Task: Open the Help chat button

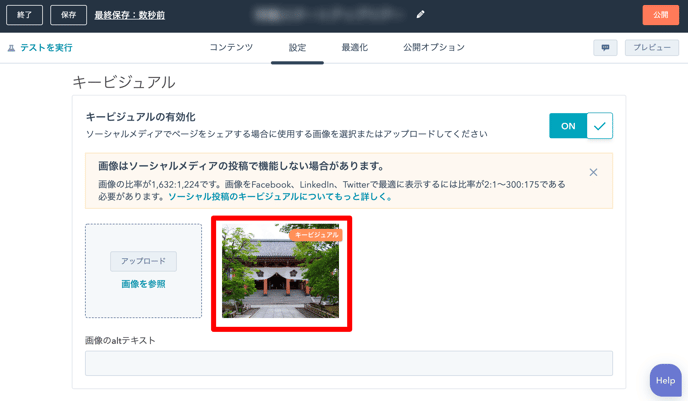Action: 665,380
